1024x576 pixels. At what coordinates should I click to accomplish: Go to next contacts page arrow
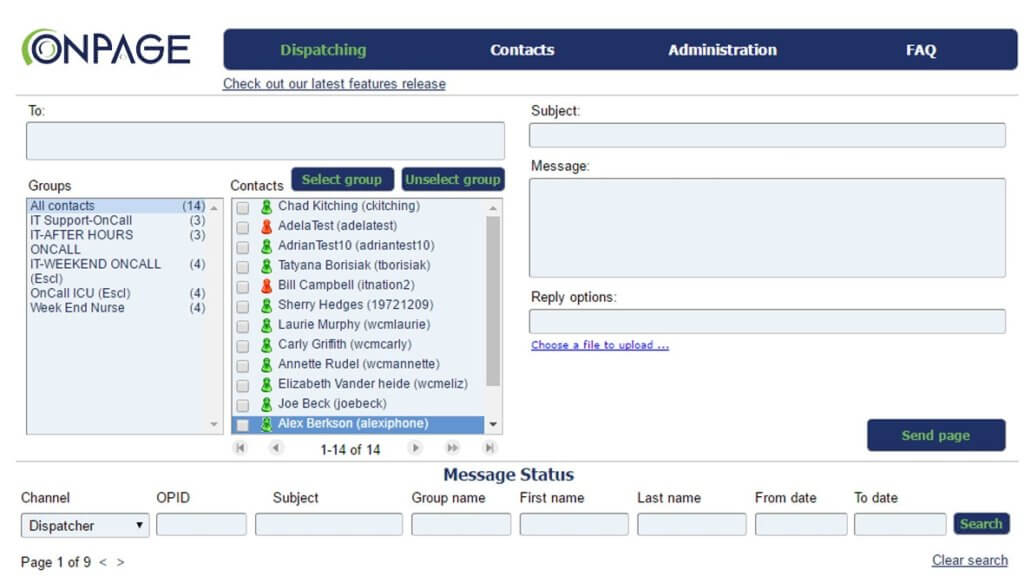tap(416, 449)
